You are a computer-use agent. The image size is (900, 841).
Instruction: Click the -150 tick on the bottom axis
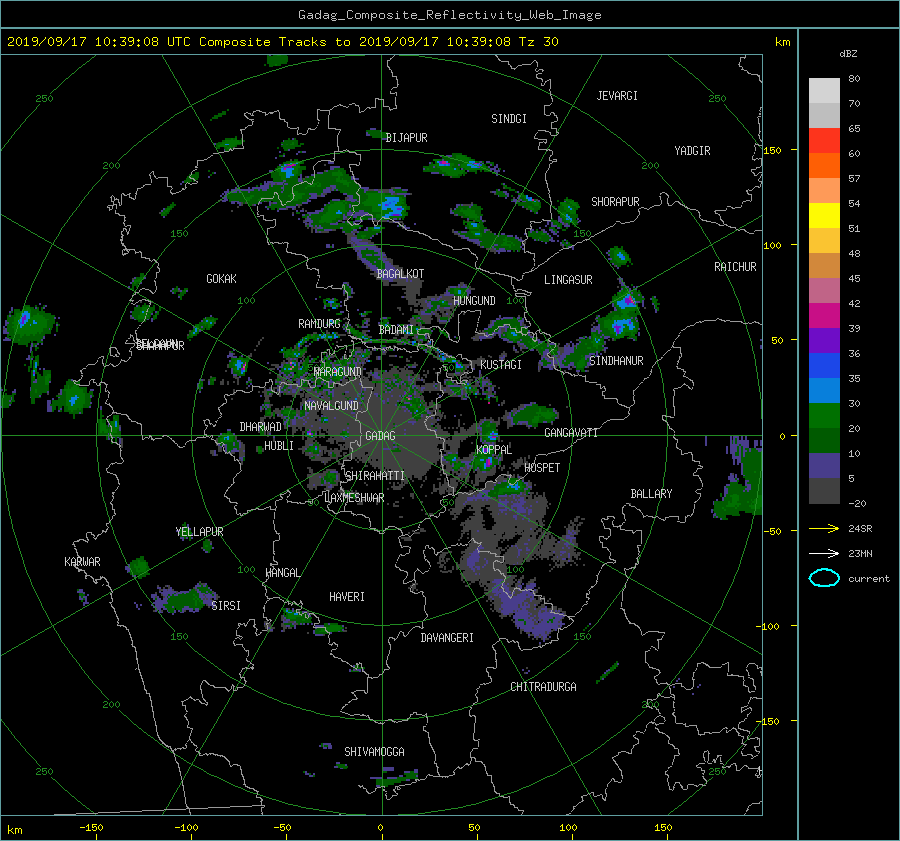91,828
